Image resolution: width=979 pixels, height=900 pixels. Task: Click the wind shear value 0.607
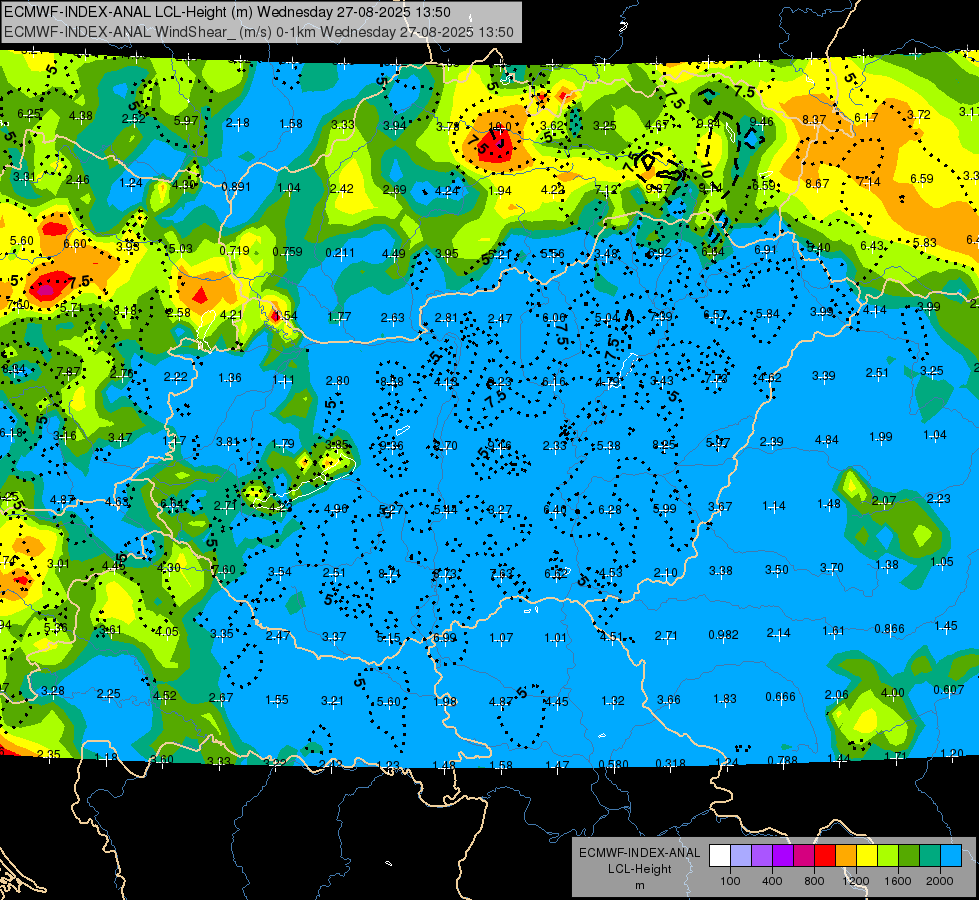[x=948, y=690]
